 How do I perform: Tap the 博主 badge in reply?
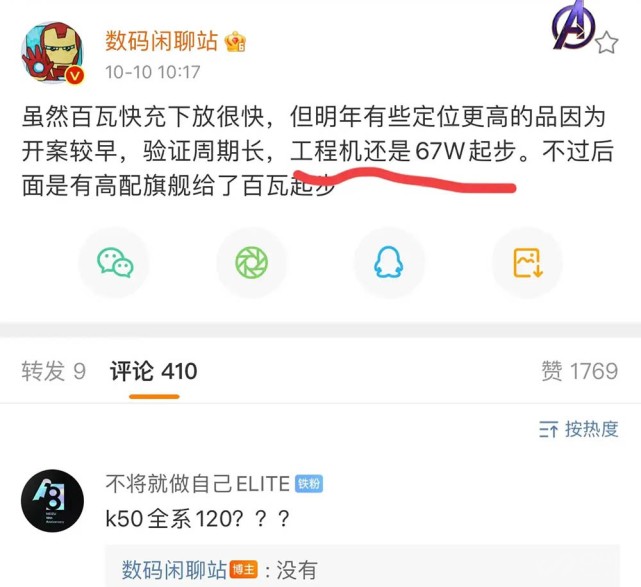(244, 570)
